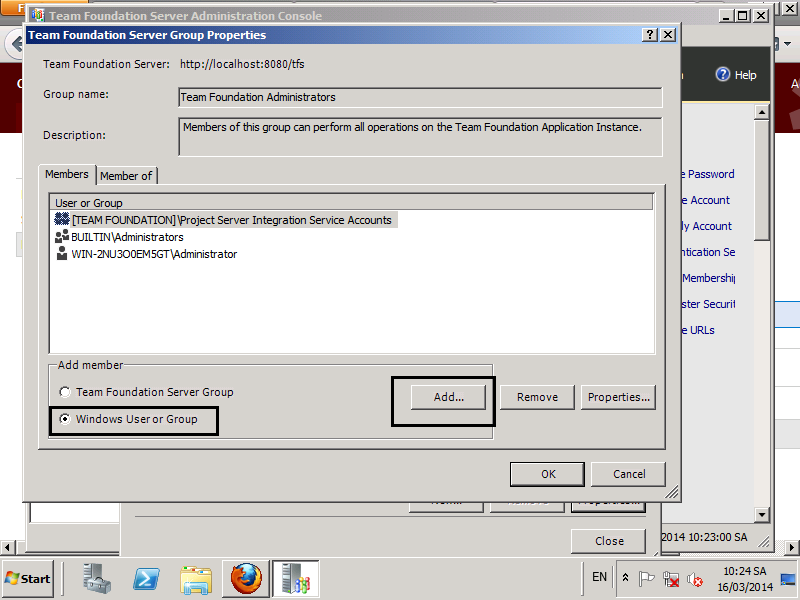800x600 pixels.
Task: Click the BUILTIN Administrators group icon
Action: pyautogui.click(x=62, y=236)
